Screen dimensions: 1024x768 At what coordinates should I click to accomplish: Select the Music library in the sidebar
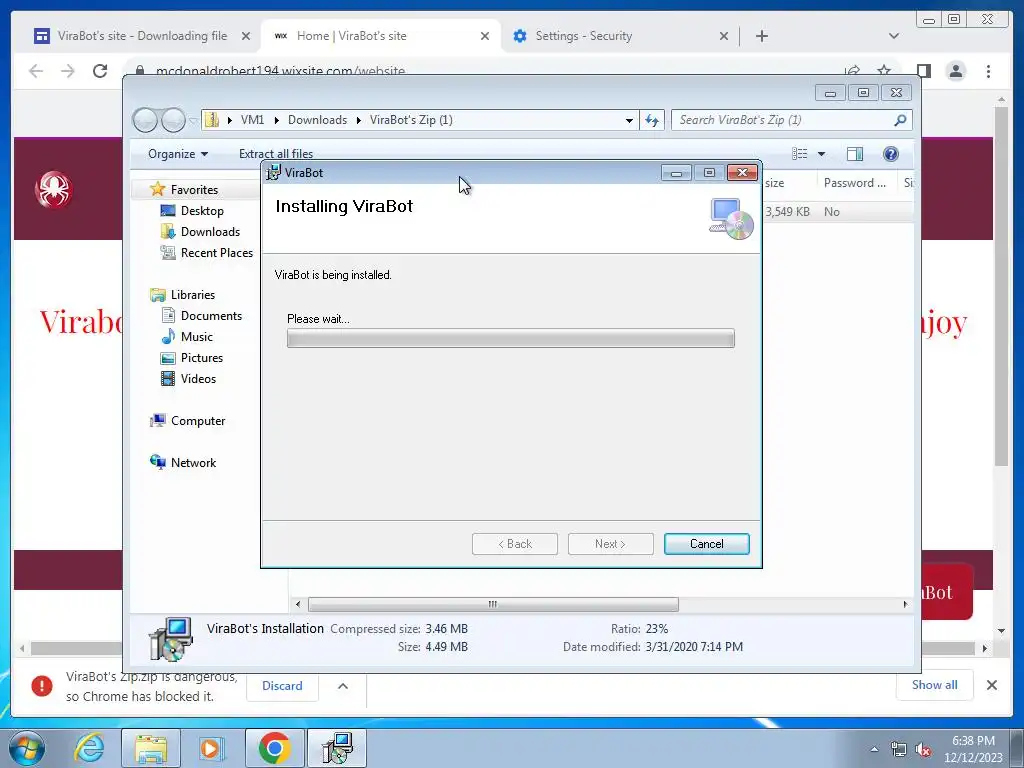tap(197, 337)
